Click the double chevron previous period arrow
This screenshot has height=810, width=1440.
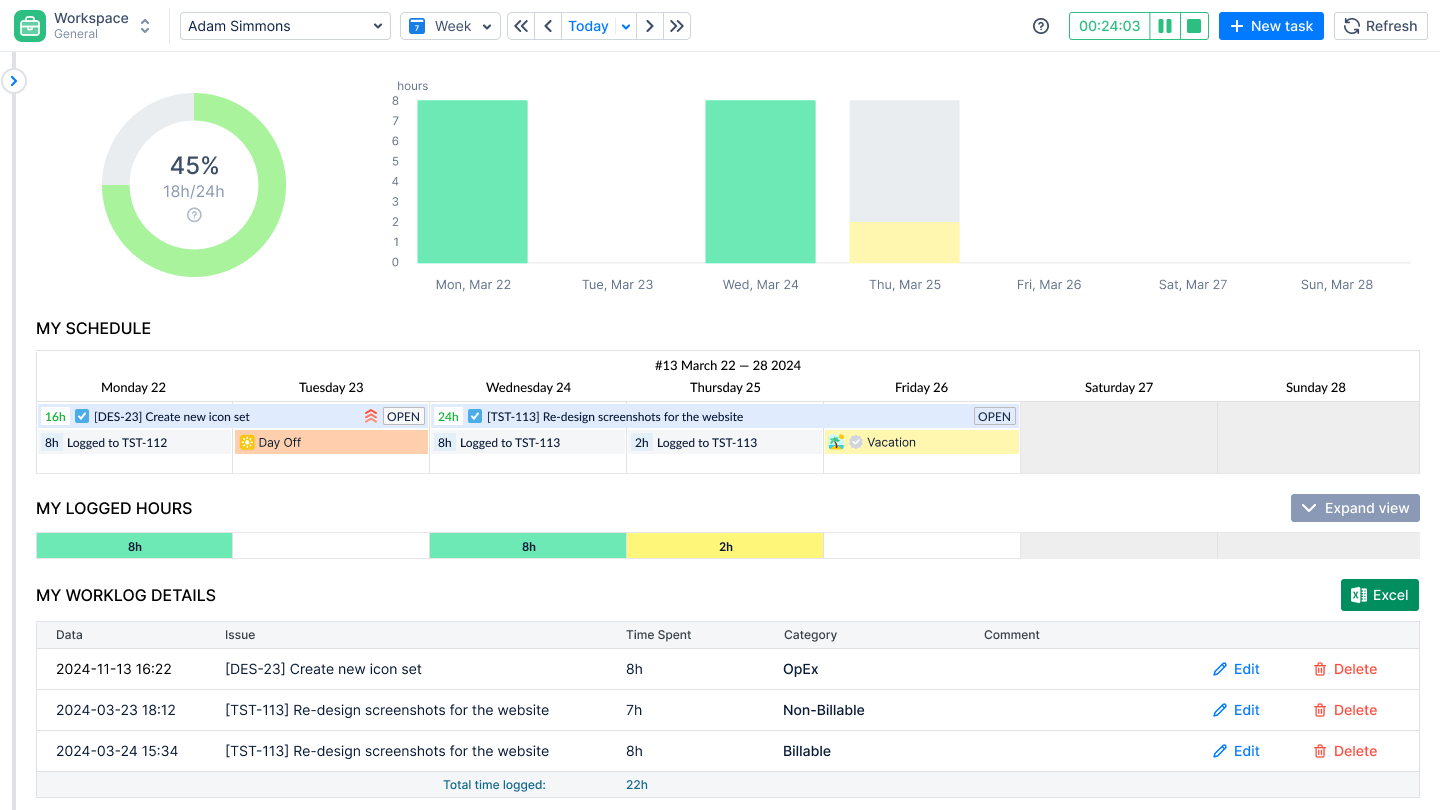point(520,25)
